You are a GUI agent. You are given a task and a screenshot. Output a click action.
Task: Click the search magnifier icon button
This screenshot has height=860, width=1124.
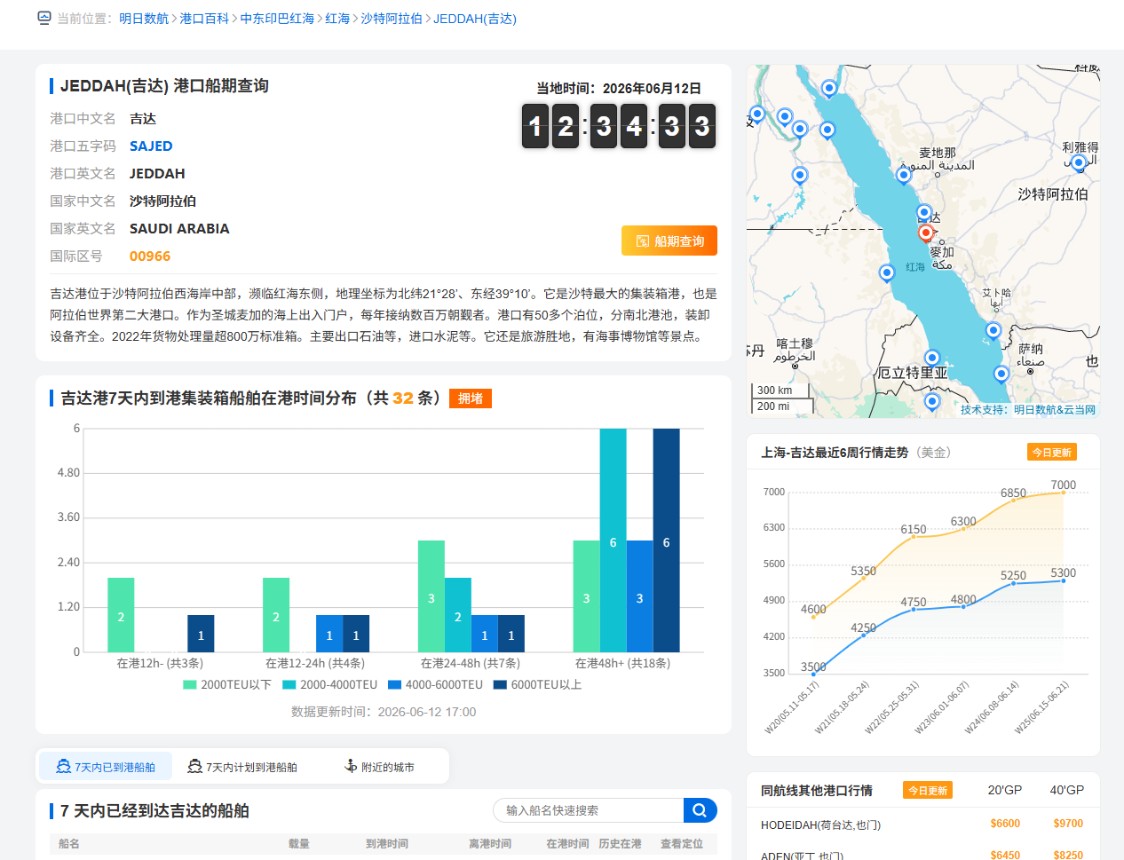pos(700,811)
